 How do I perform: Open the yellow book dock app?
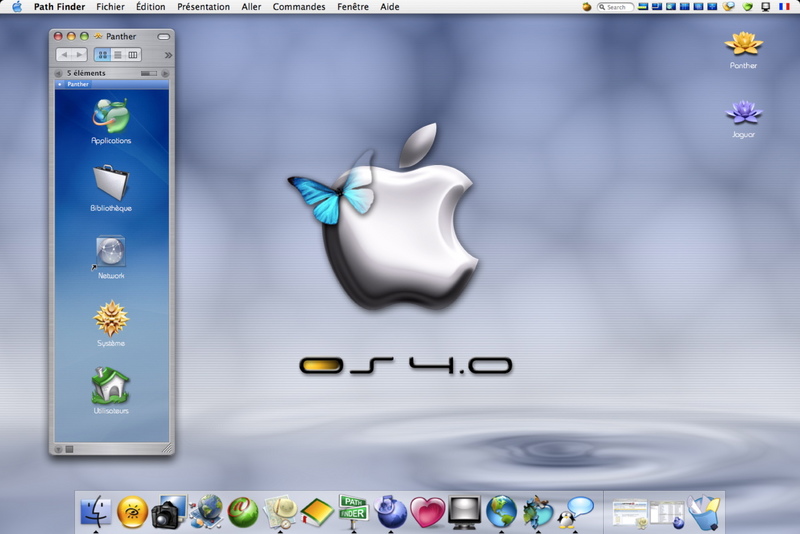[x=316, y=513]
